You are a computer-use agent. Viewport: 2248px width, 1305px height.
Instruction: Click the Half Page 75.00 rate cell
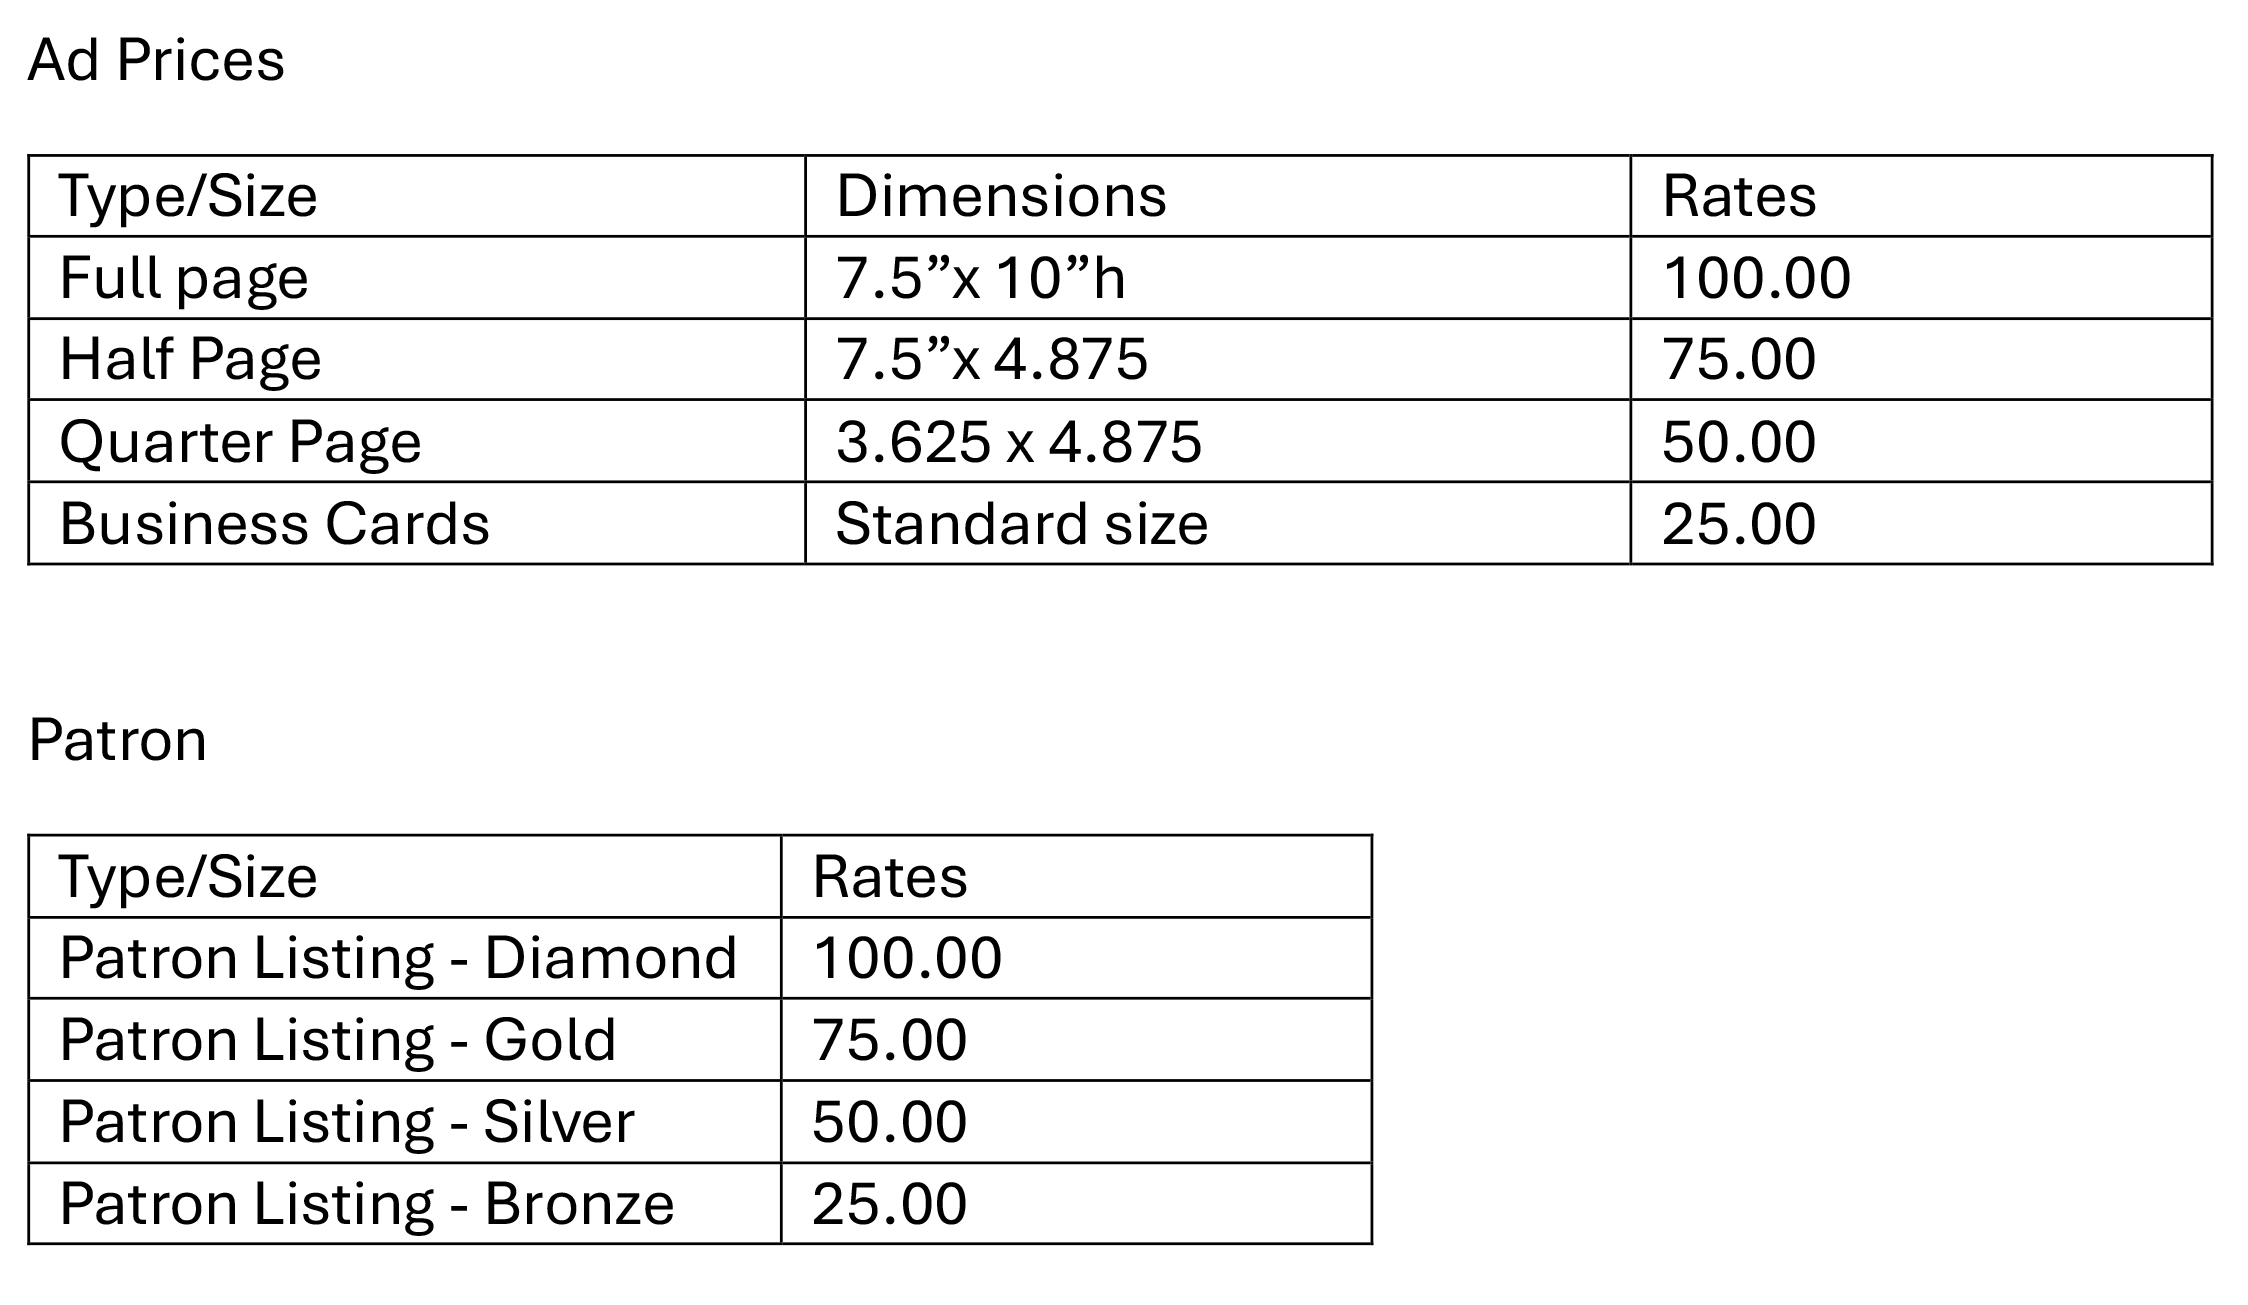point(1739,360)
